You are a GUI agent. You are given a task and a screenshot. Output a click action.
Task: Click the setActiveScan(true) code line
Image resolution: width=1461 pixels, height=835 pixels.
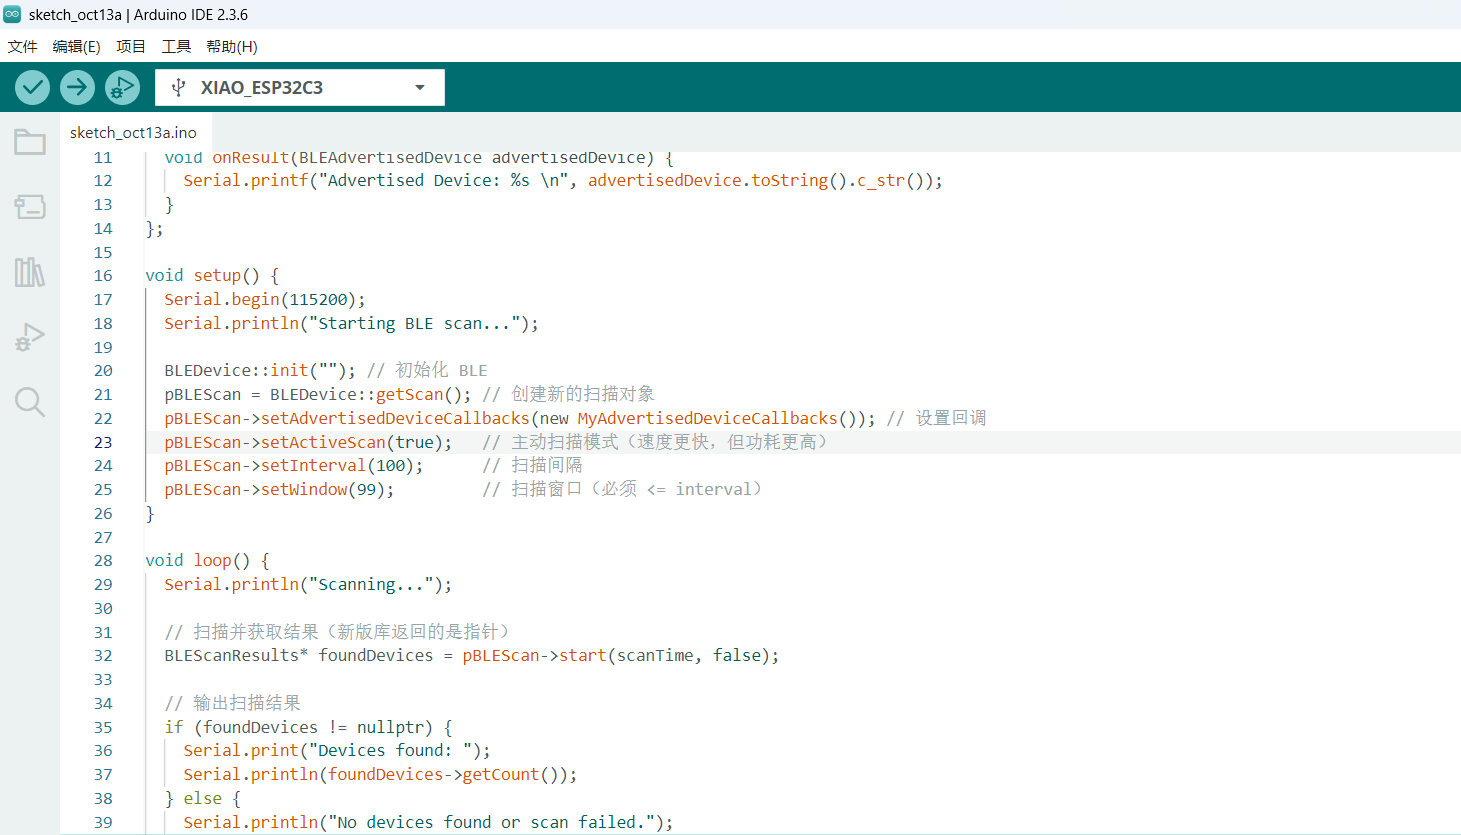(308, 442)
